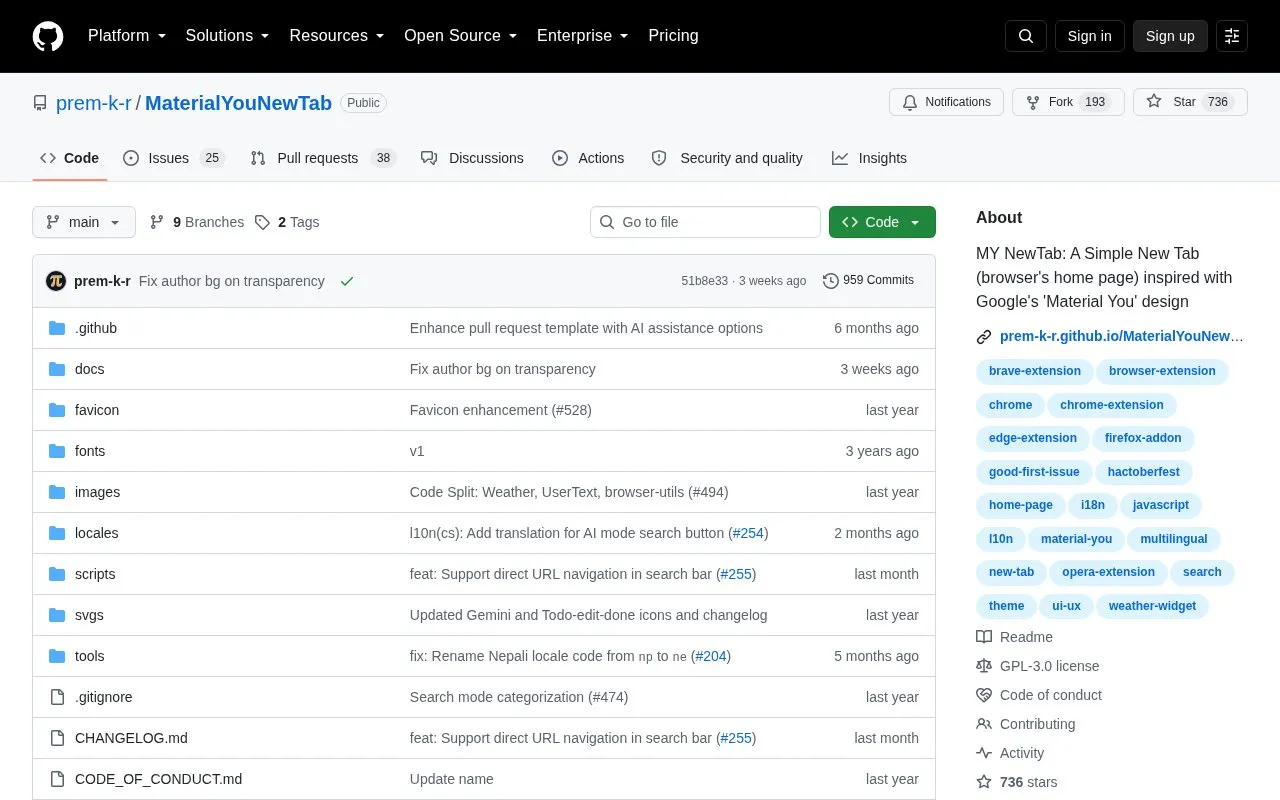Screen dimensions: 1280x800
Task: Click the website link chain icon
Action: click(984, 337)
